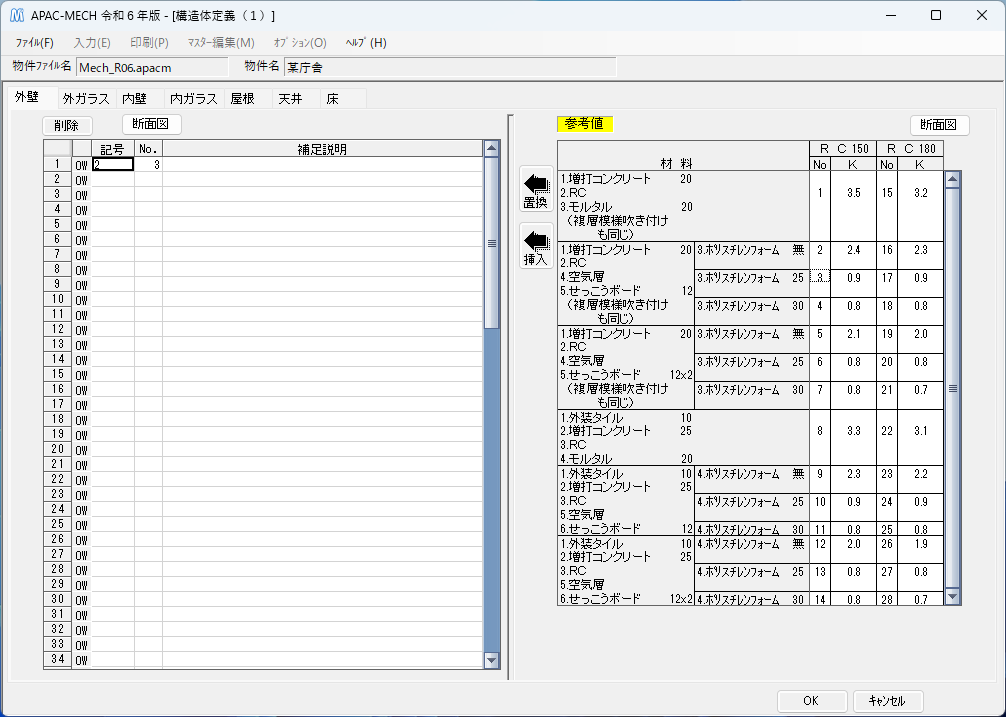
Task: Click the APAC-MECH app icon in title bar
Action: point(17,15)
